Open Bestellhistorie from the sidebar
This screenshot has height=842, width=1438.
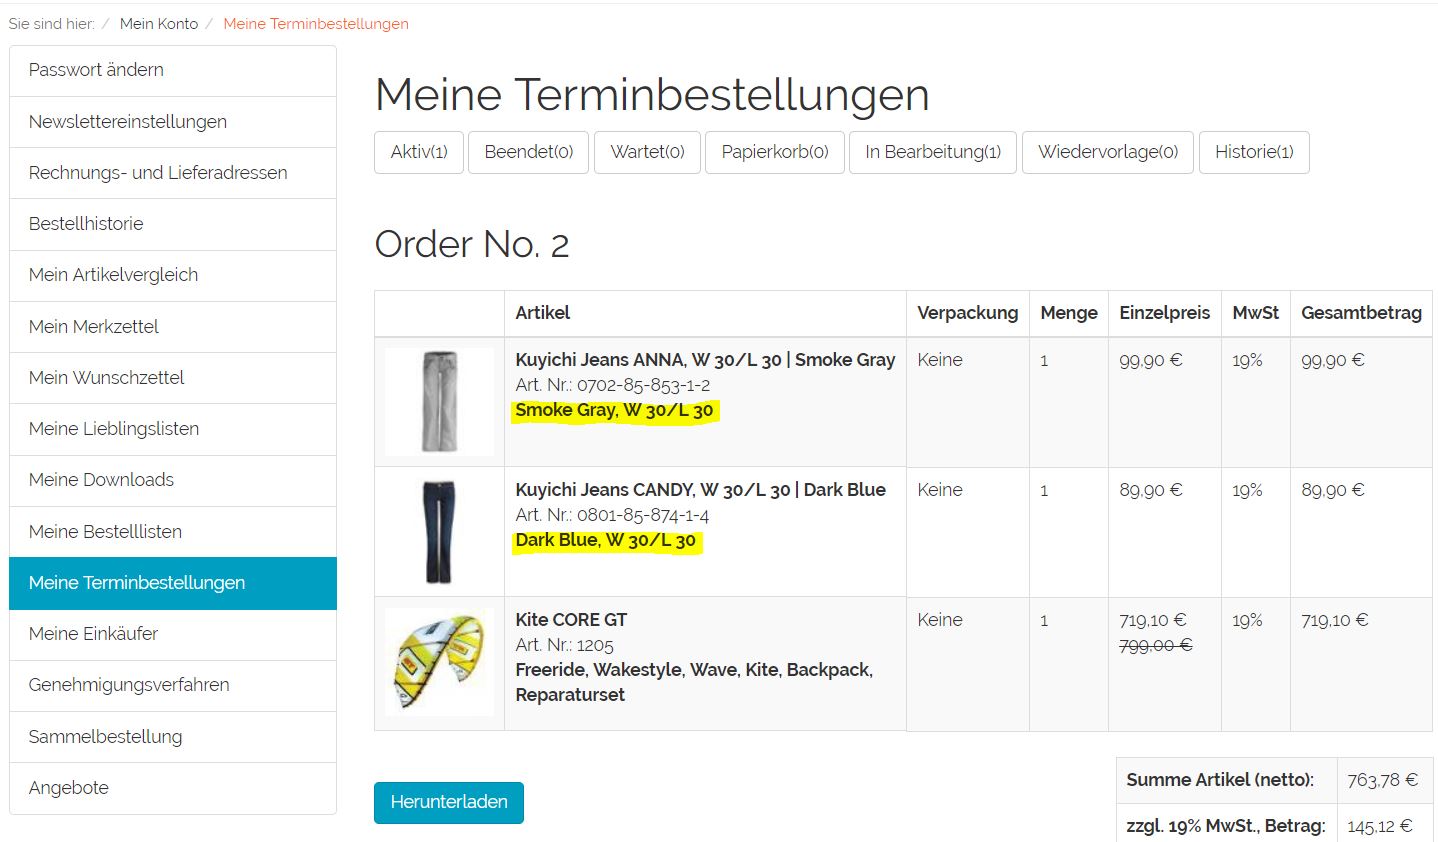click(86, 224)
